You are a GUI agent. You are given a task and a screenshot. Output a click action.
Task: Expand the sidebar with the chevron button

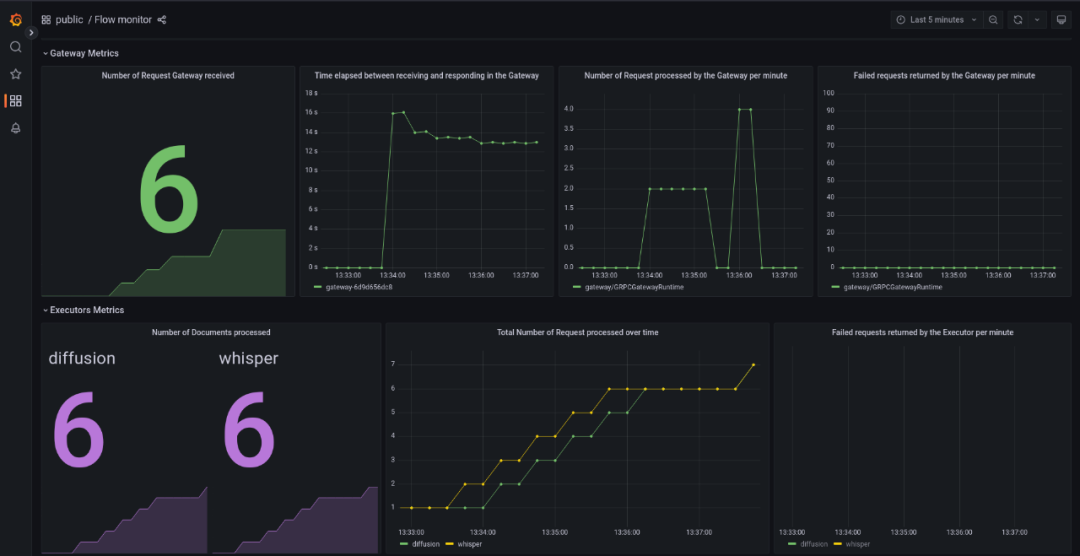pyautogui.click(x=31, y=32)
